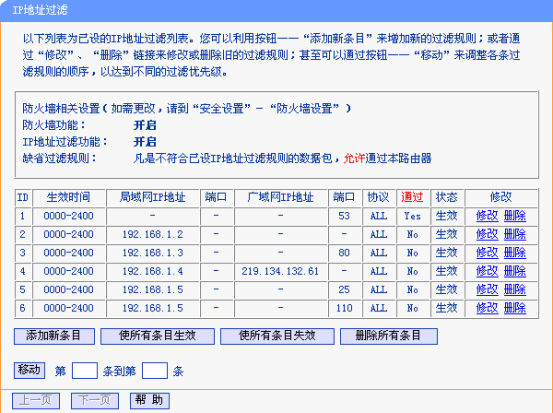Click the 移动 button
Image resolution: width=553 pixels, height=413 pixels.
pos(29,370)
